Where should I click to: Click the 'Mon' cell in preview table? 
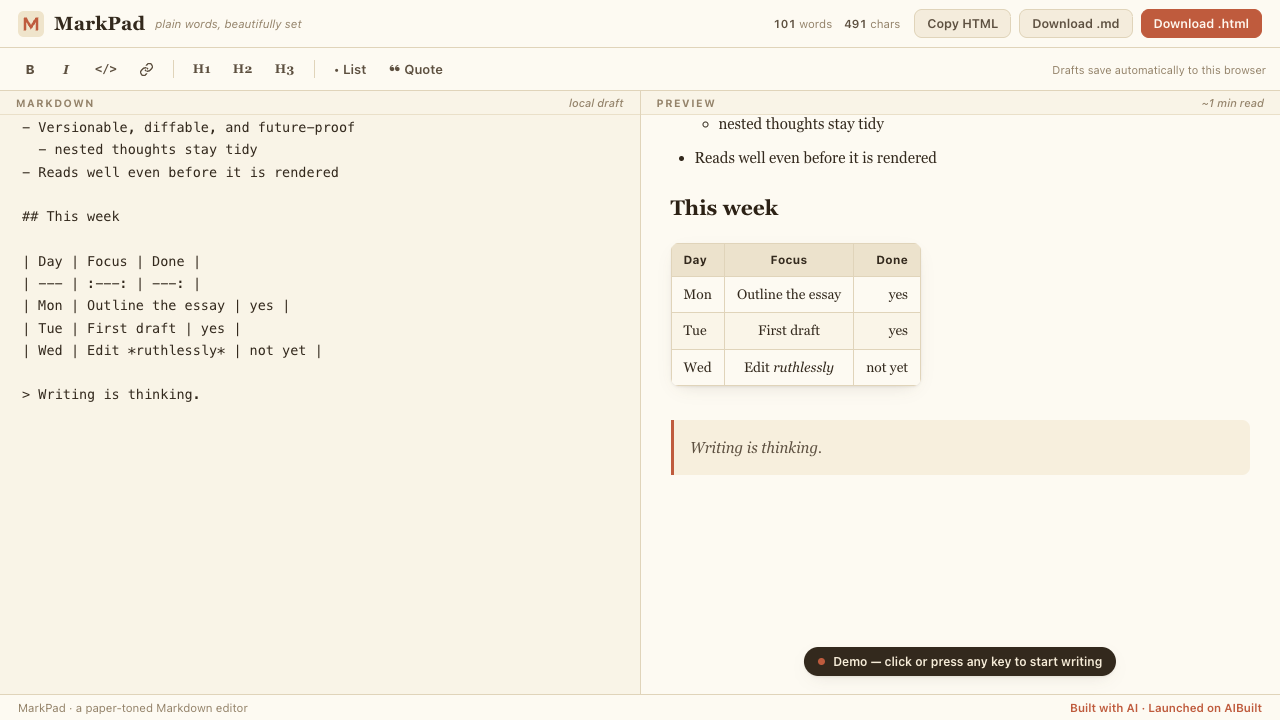pyautogui.click(x=698, y=294)
